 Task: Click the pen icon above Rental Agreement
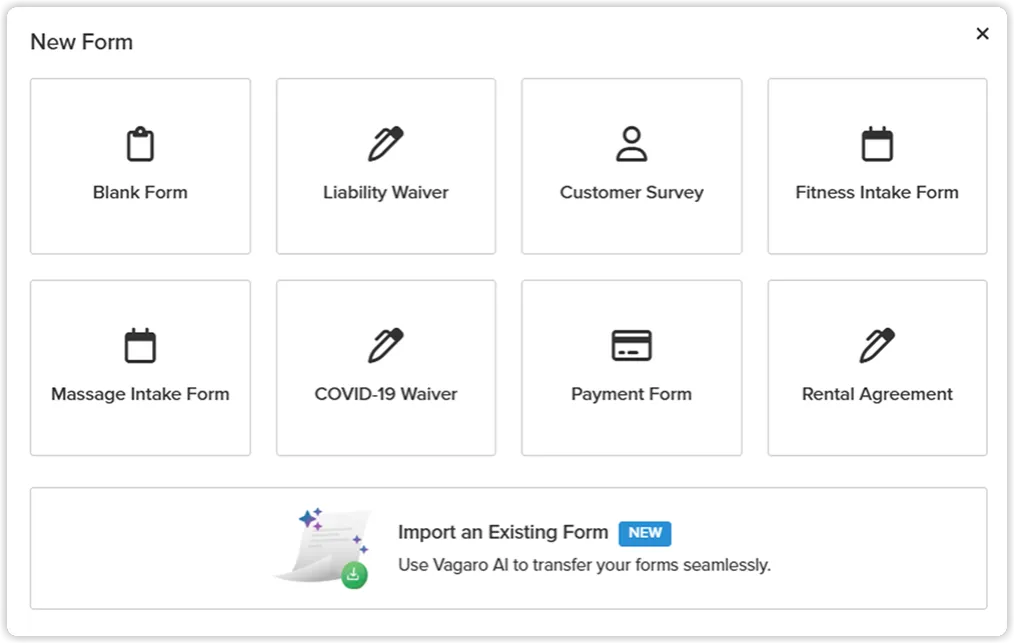click(x=877, y=346)
